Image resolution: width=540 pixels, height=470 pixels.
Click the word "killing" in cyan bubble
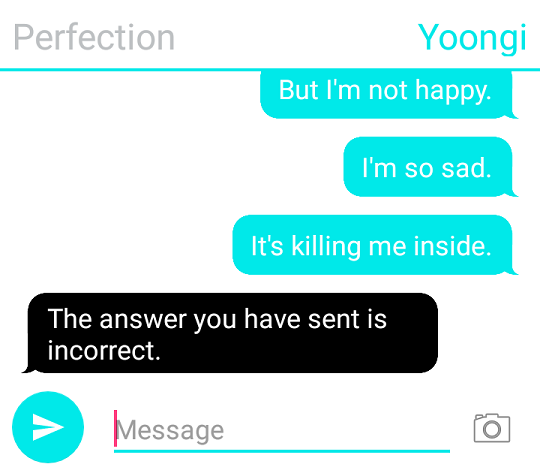326,247
